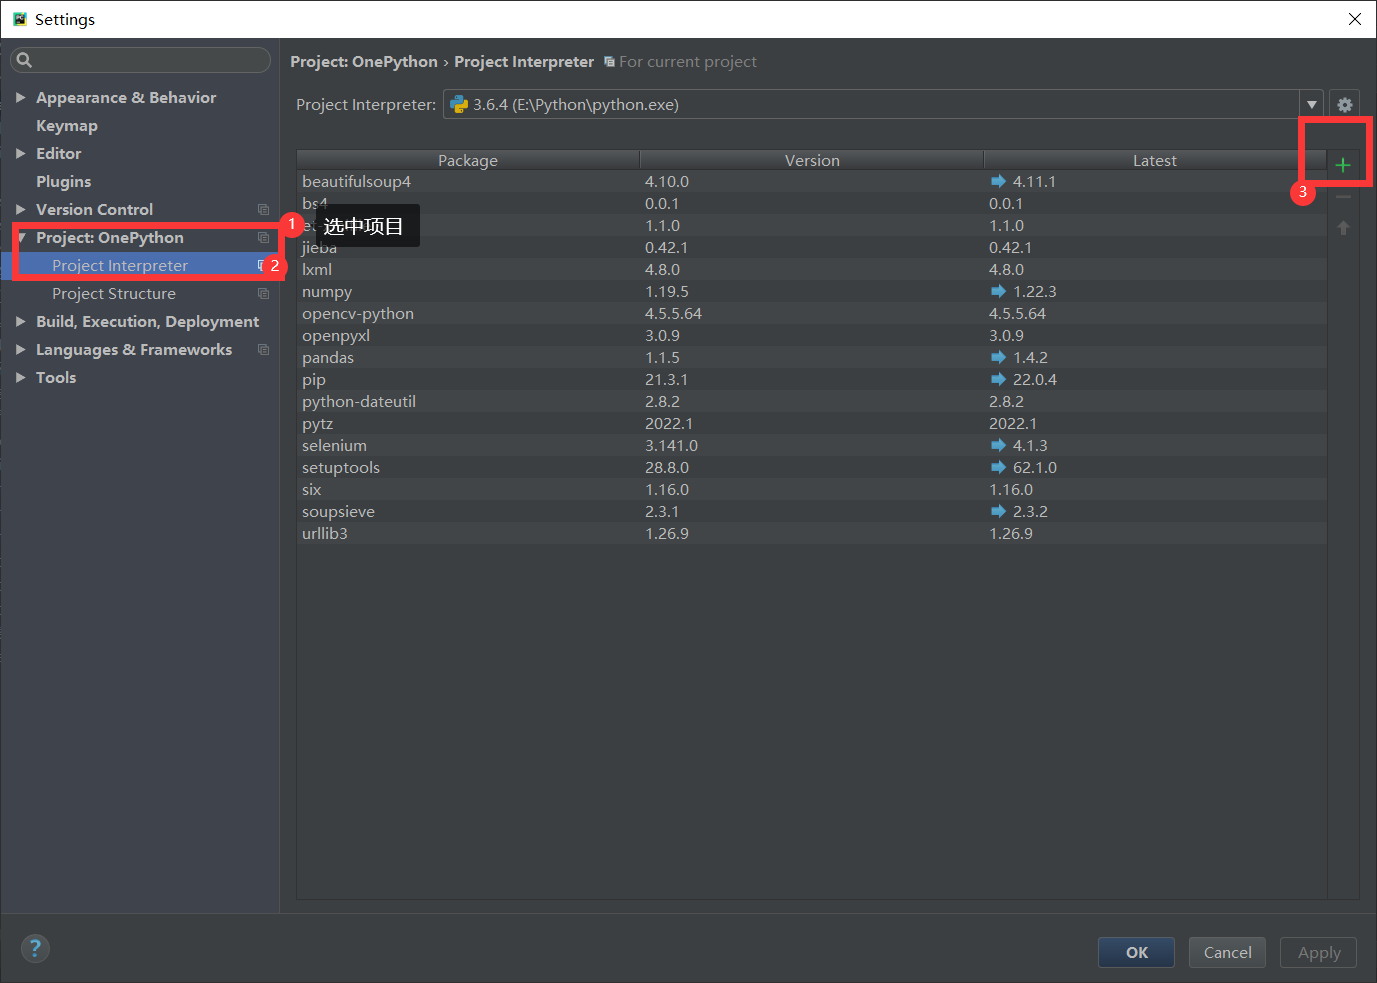Select the six package row
This screenshot has height=983, width=1377.
(811, 489)
